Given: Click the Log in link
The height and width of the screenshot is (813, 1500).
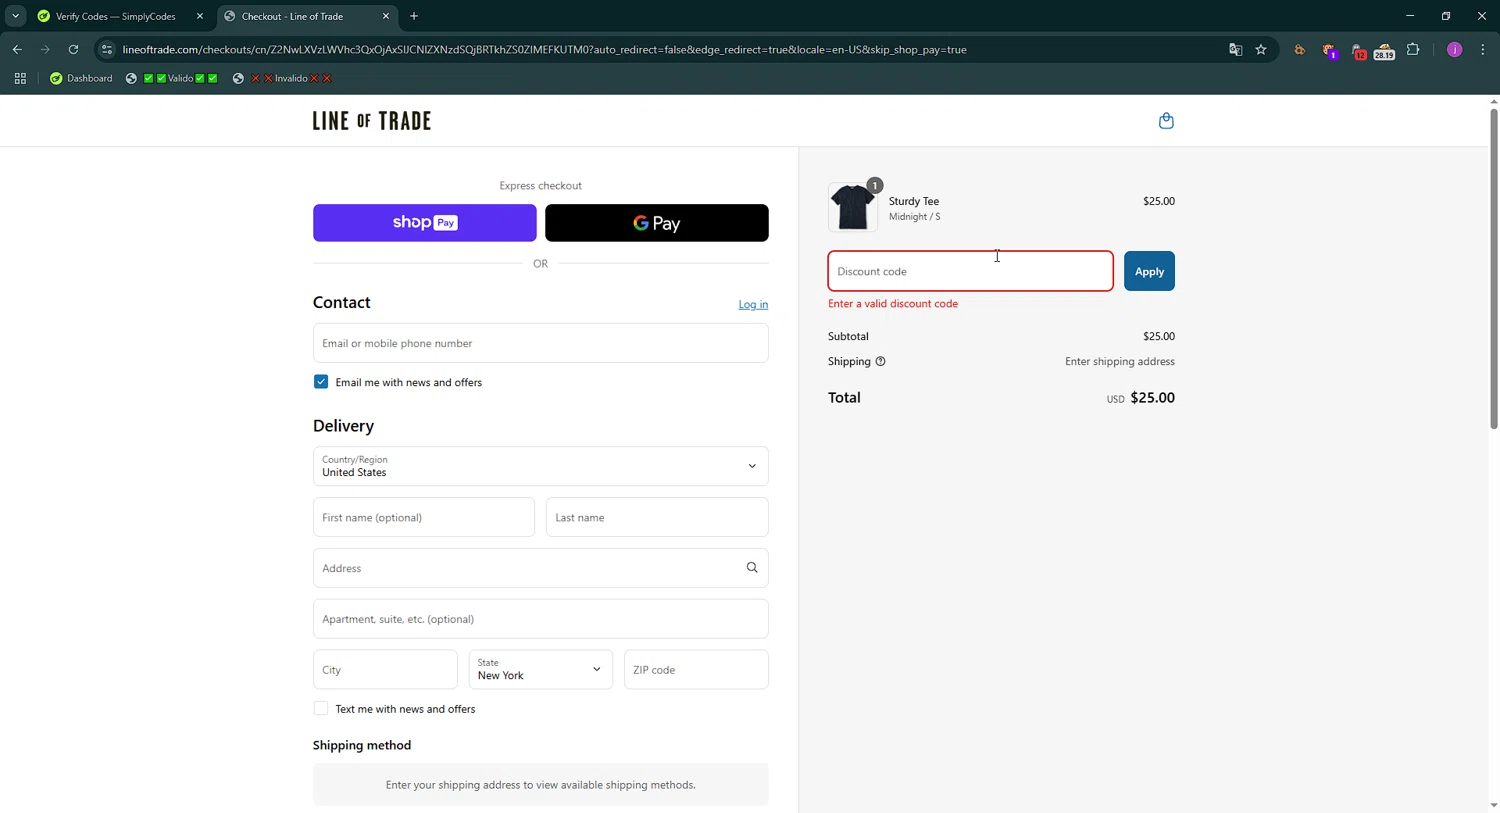Looking at the screenshot, I should coord(753,305).
